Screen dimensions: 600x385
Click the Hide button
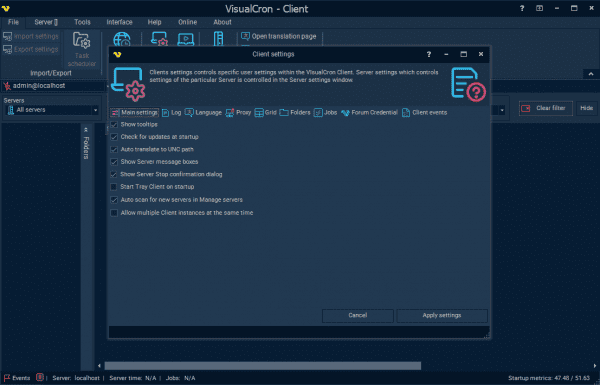[x=586, y=108]
